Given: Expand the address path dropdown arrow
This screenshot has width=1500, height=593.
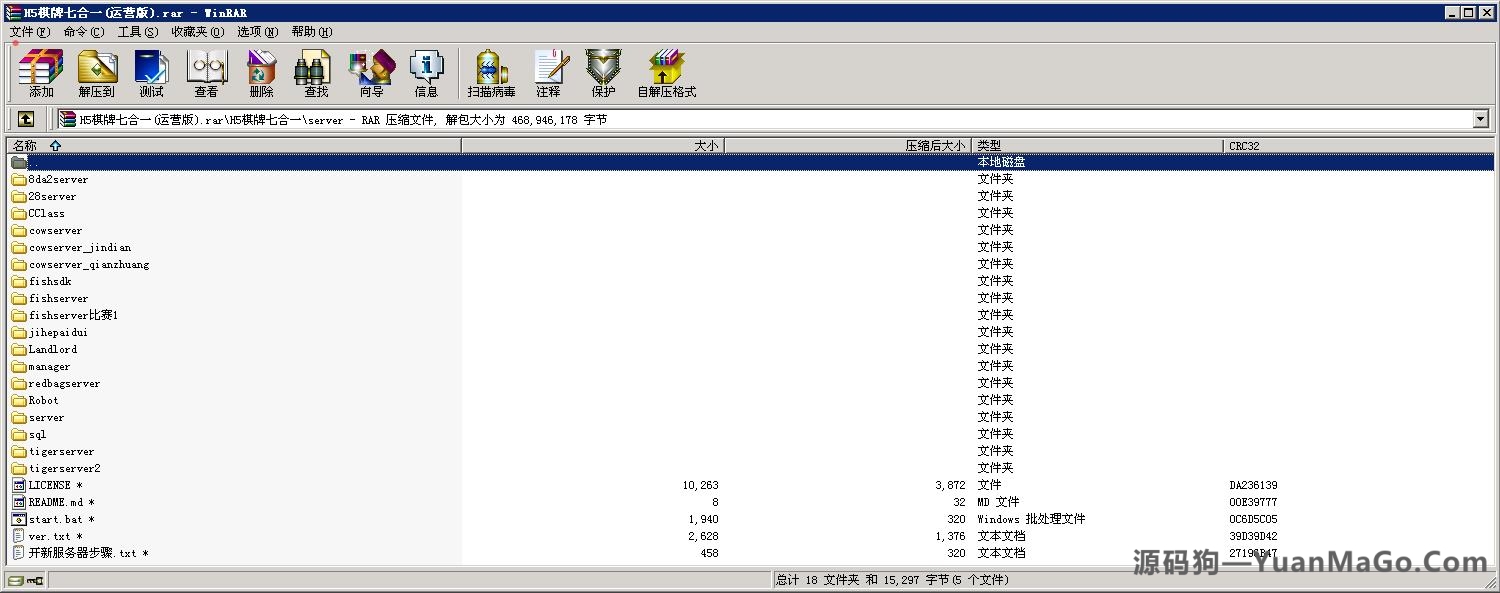Looking at the screenshot, I should tap(1481, 119).
